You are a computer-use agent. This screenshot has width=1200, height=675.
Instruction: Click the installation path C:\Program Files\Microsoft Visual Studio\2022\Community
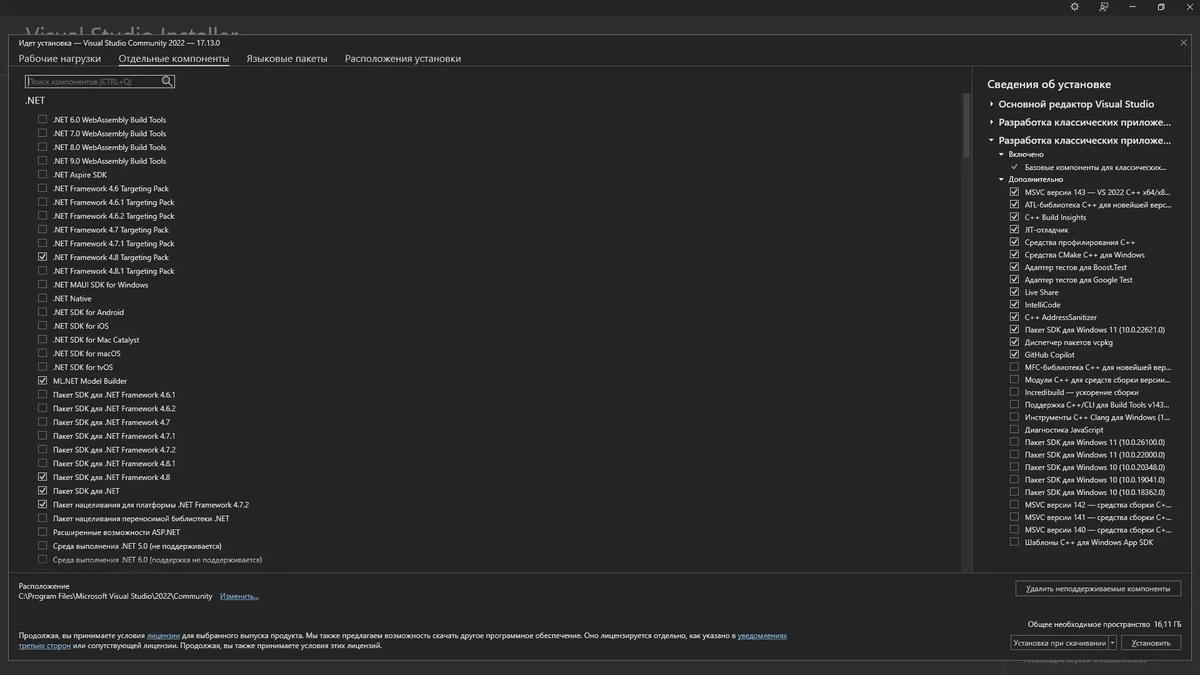(x=116, y=596)
